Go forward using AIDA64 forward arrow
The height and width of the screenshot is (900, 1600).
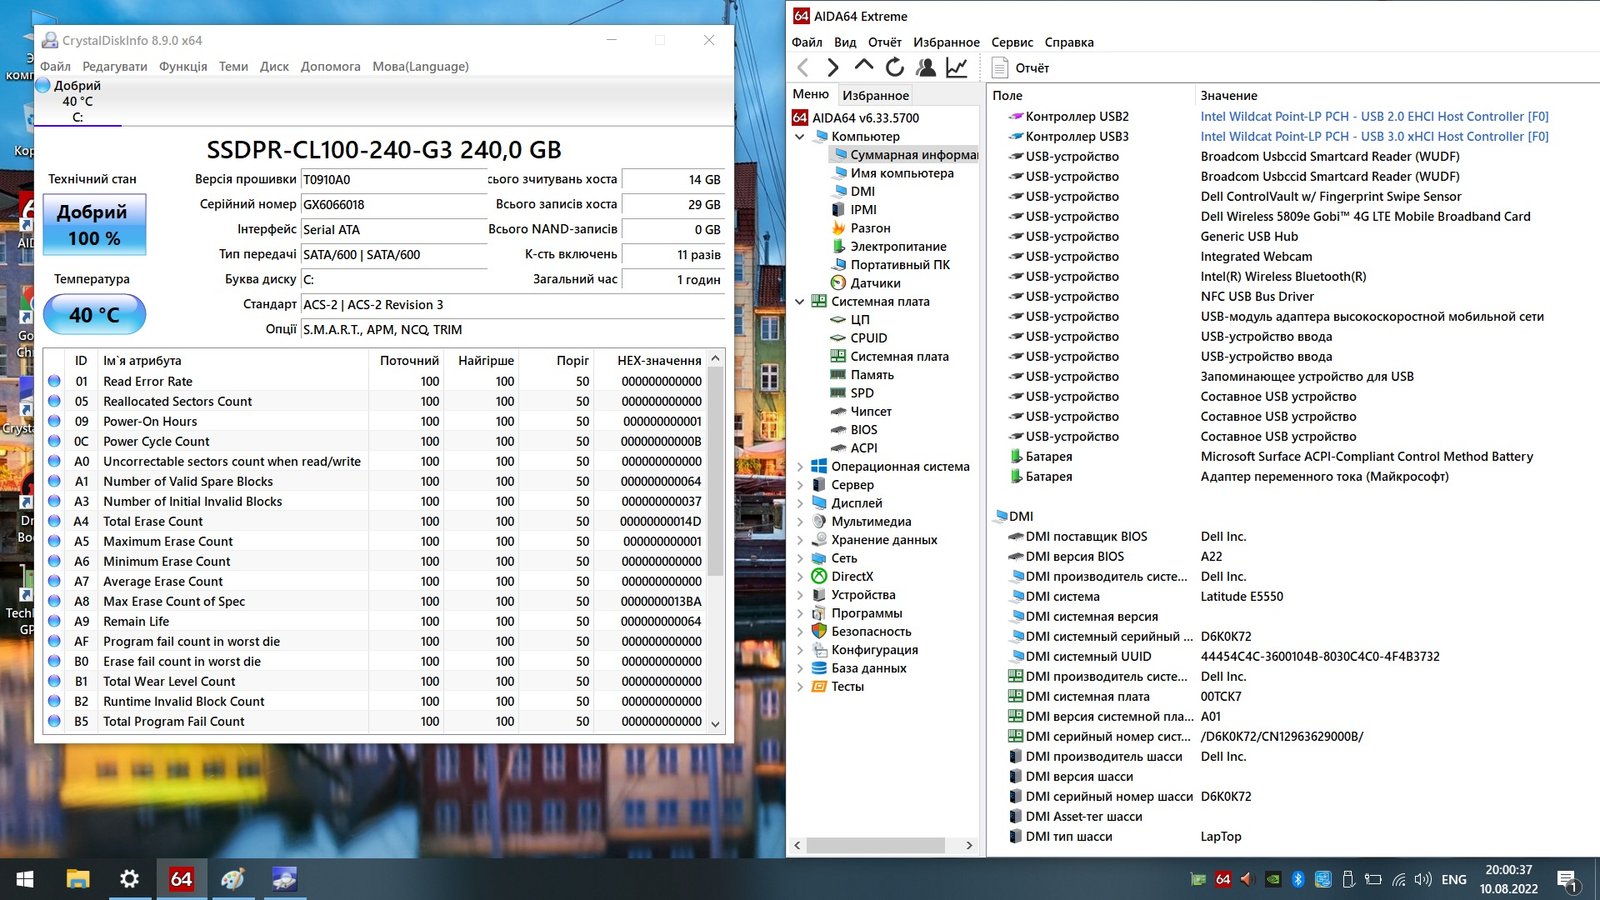click(x=833, y=67)
